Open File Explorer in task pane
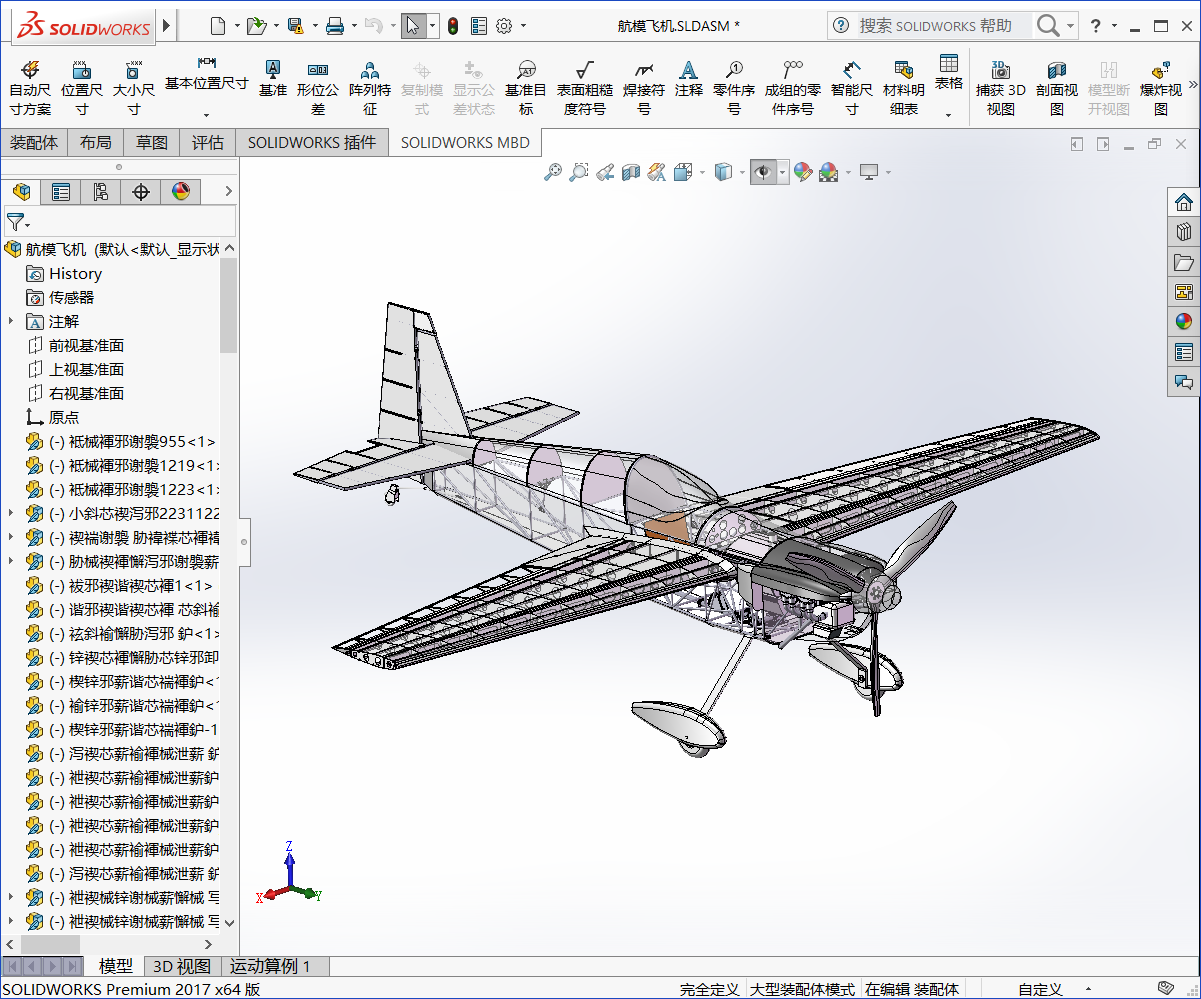Screen dimensions: 1201x999 point(1184,262)
